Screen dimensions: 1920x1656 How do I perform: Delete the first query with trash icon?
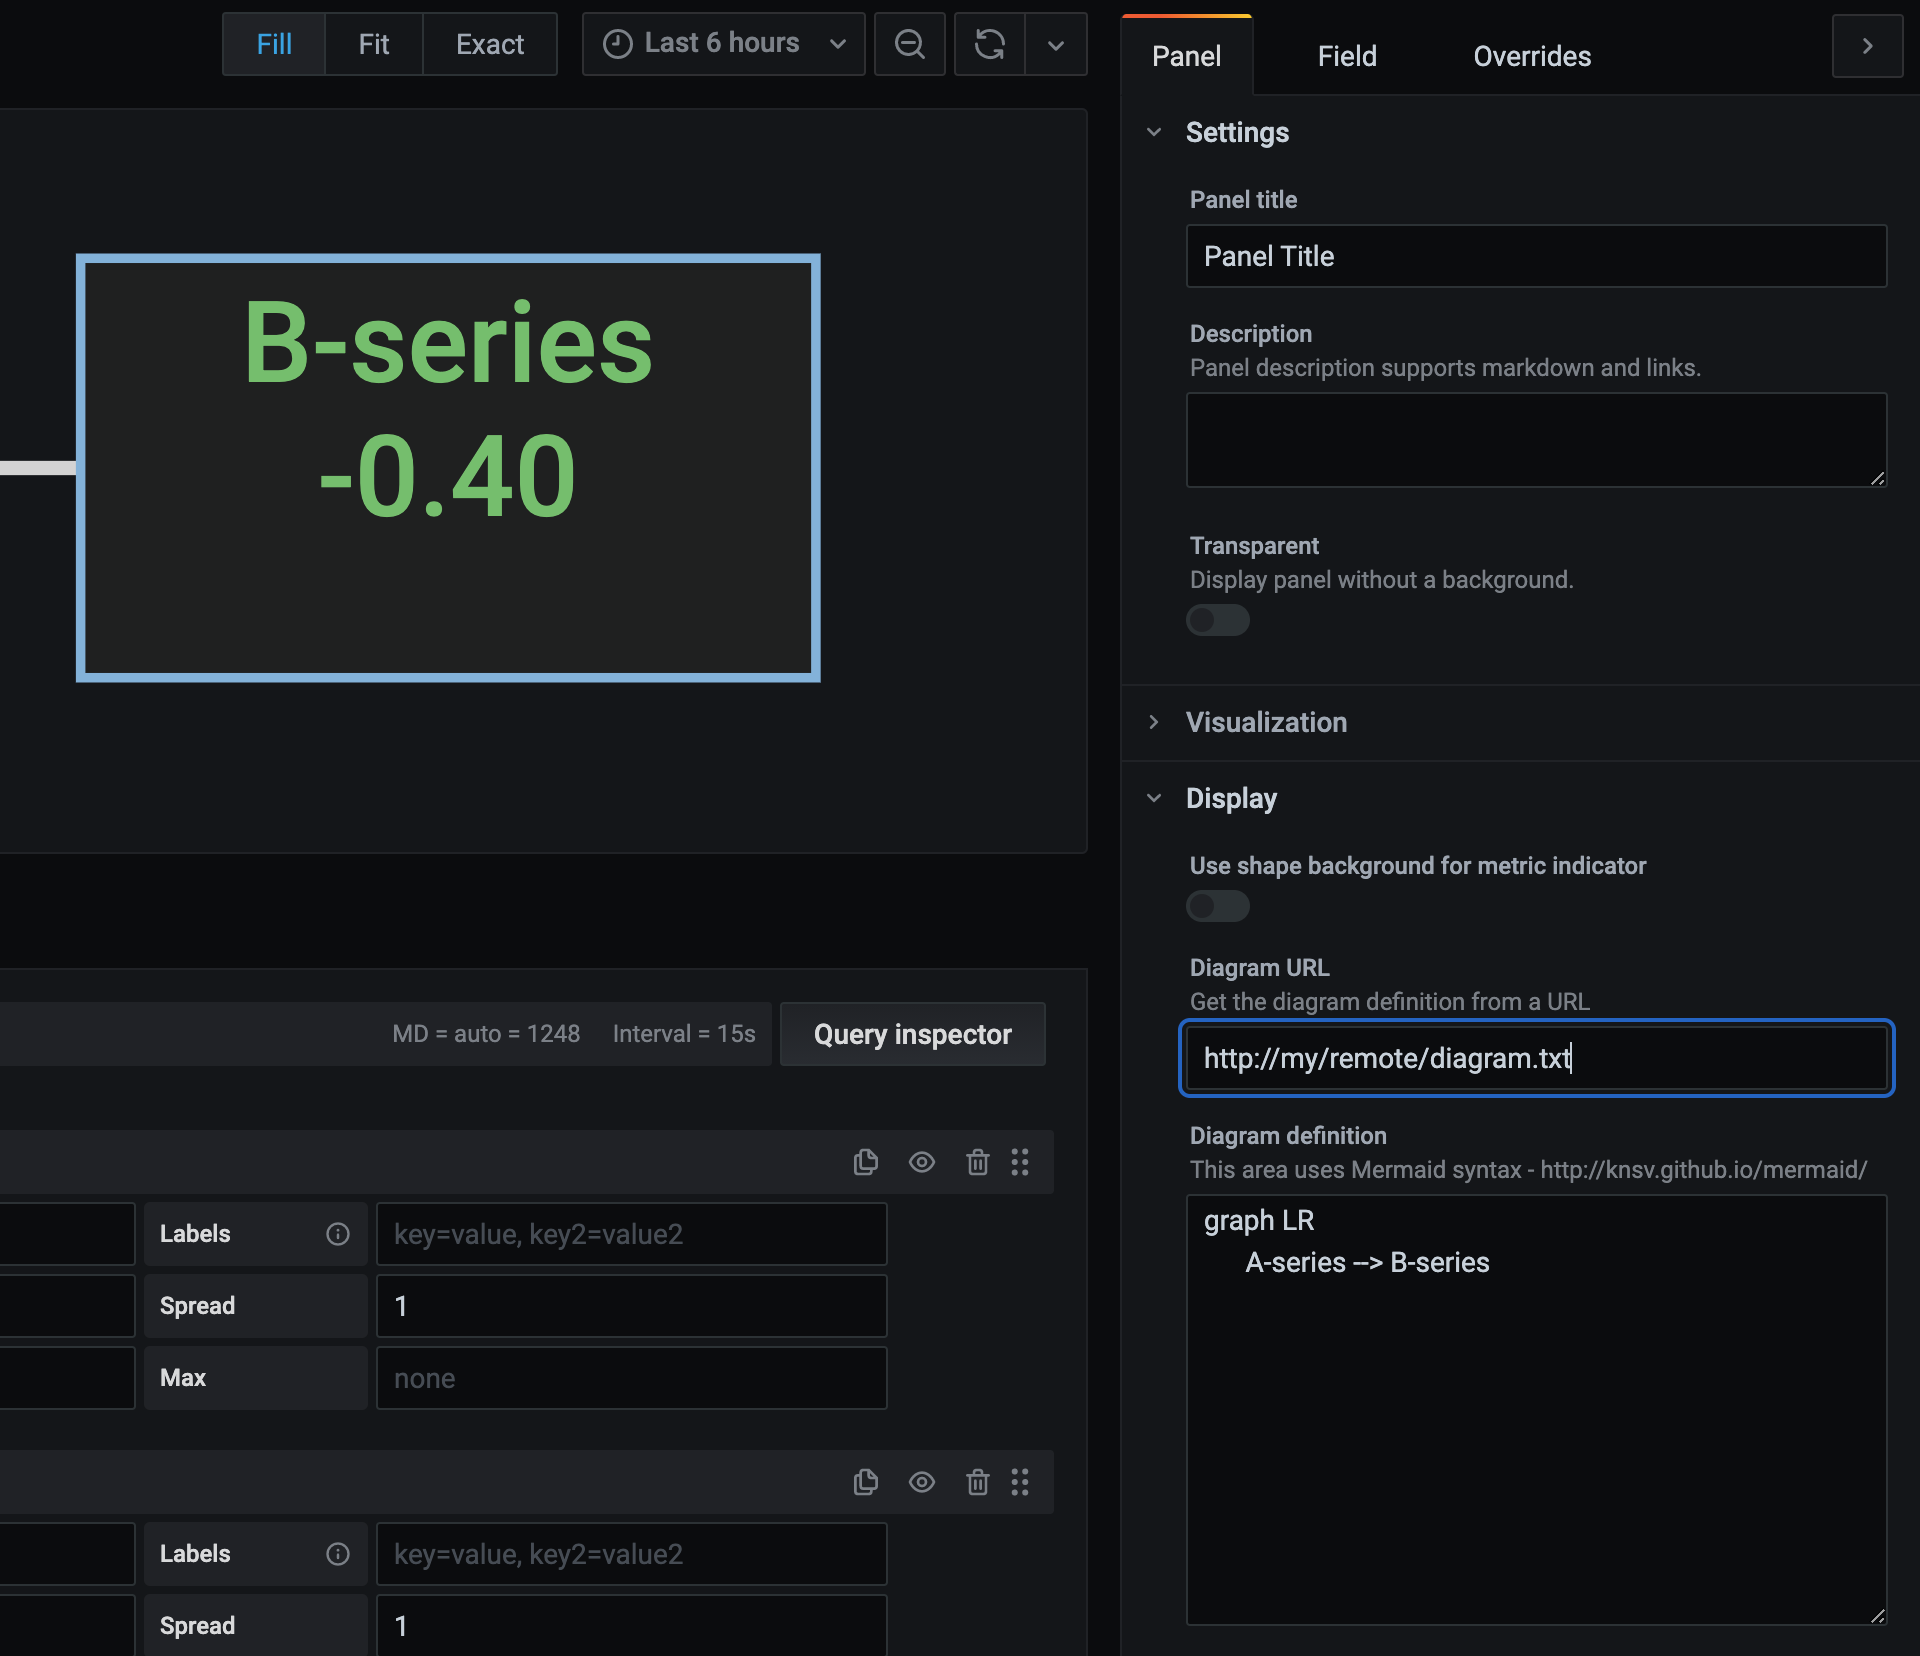coord(977,1162)
